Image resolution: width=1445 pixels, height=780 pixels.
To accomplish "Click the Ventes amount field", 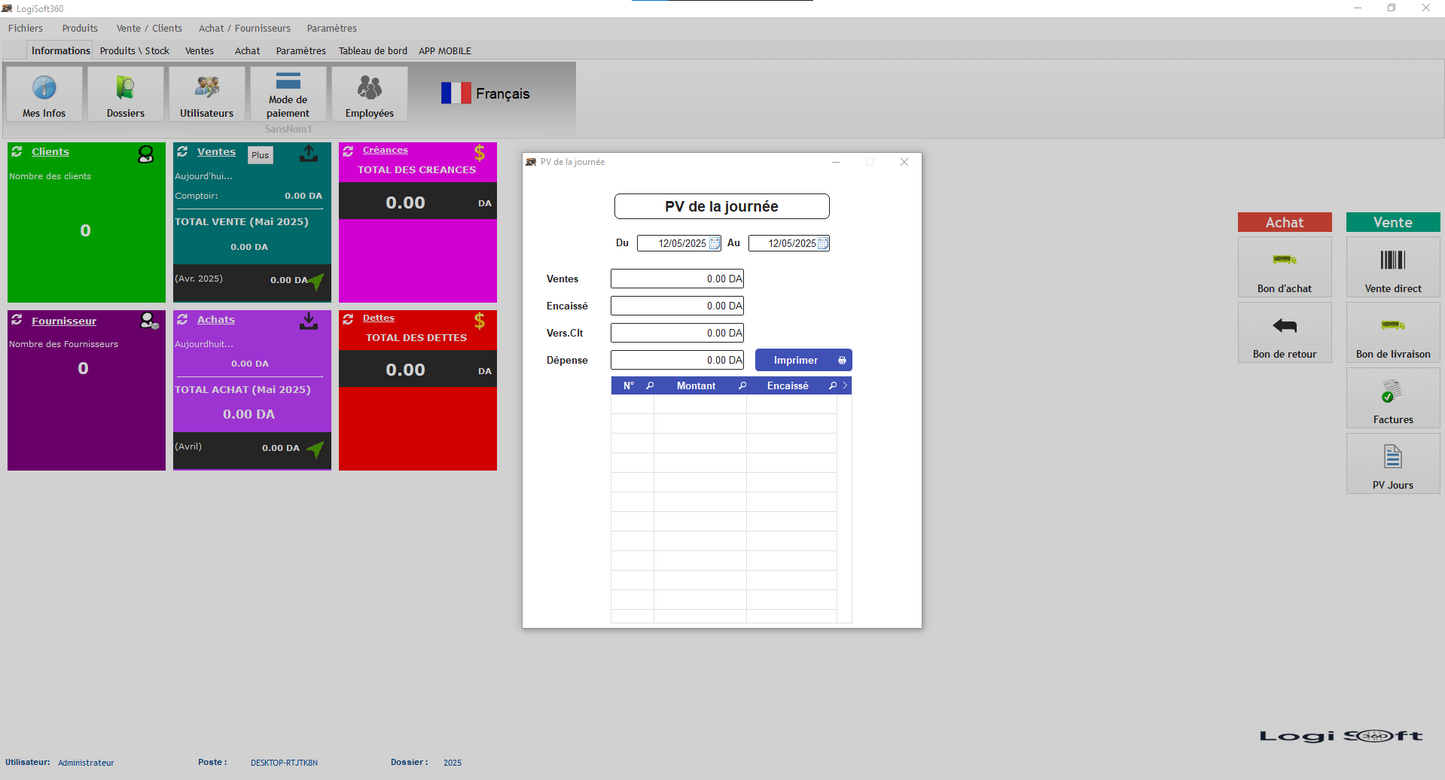I will point(677,279).
